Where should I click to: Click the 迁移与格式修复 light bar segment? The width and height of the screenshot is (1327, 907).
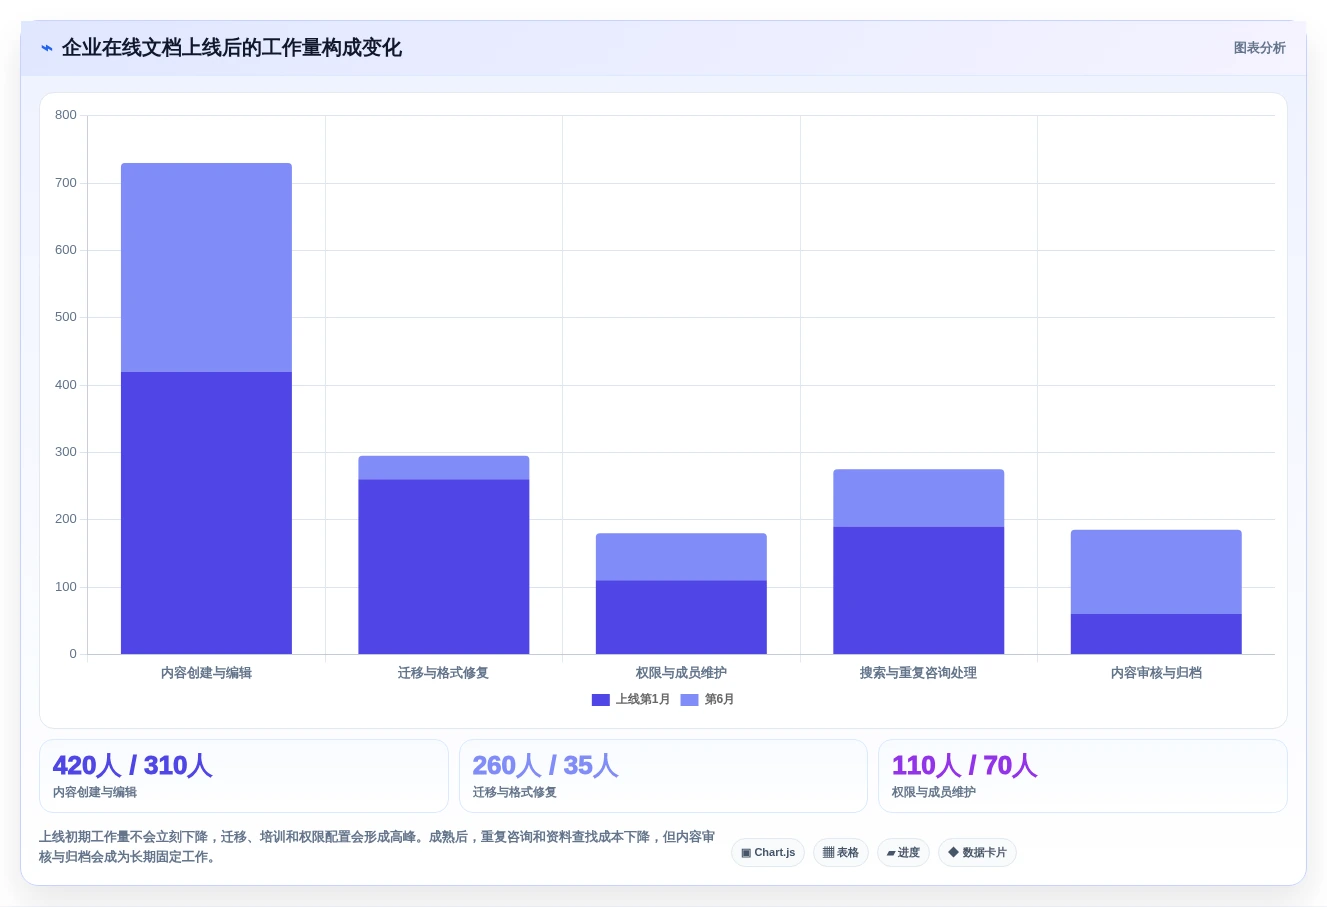(x=444, y=468)
